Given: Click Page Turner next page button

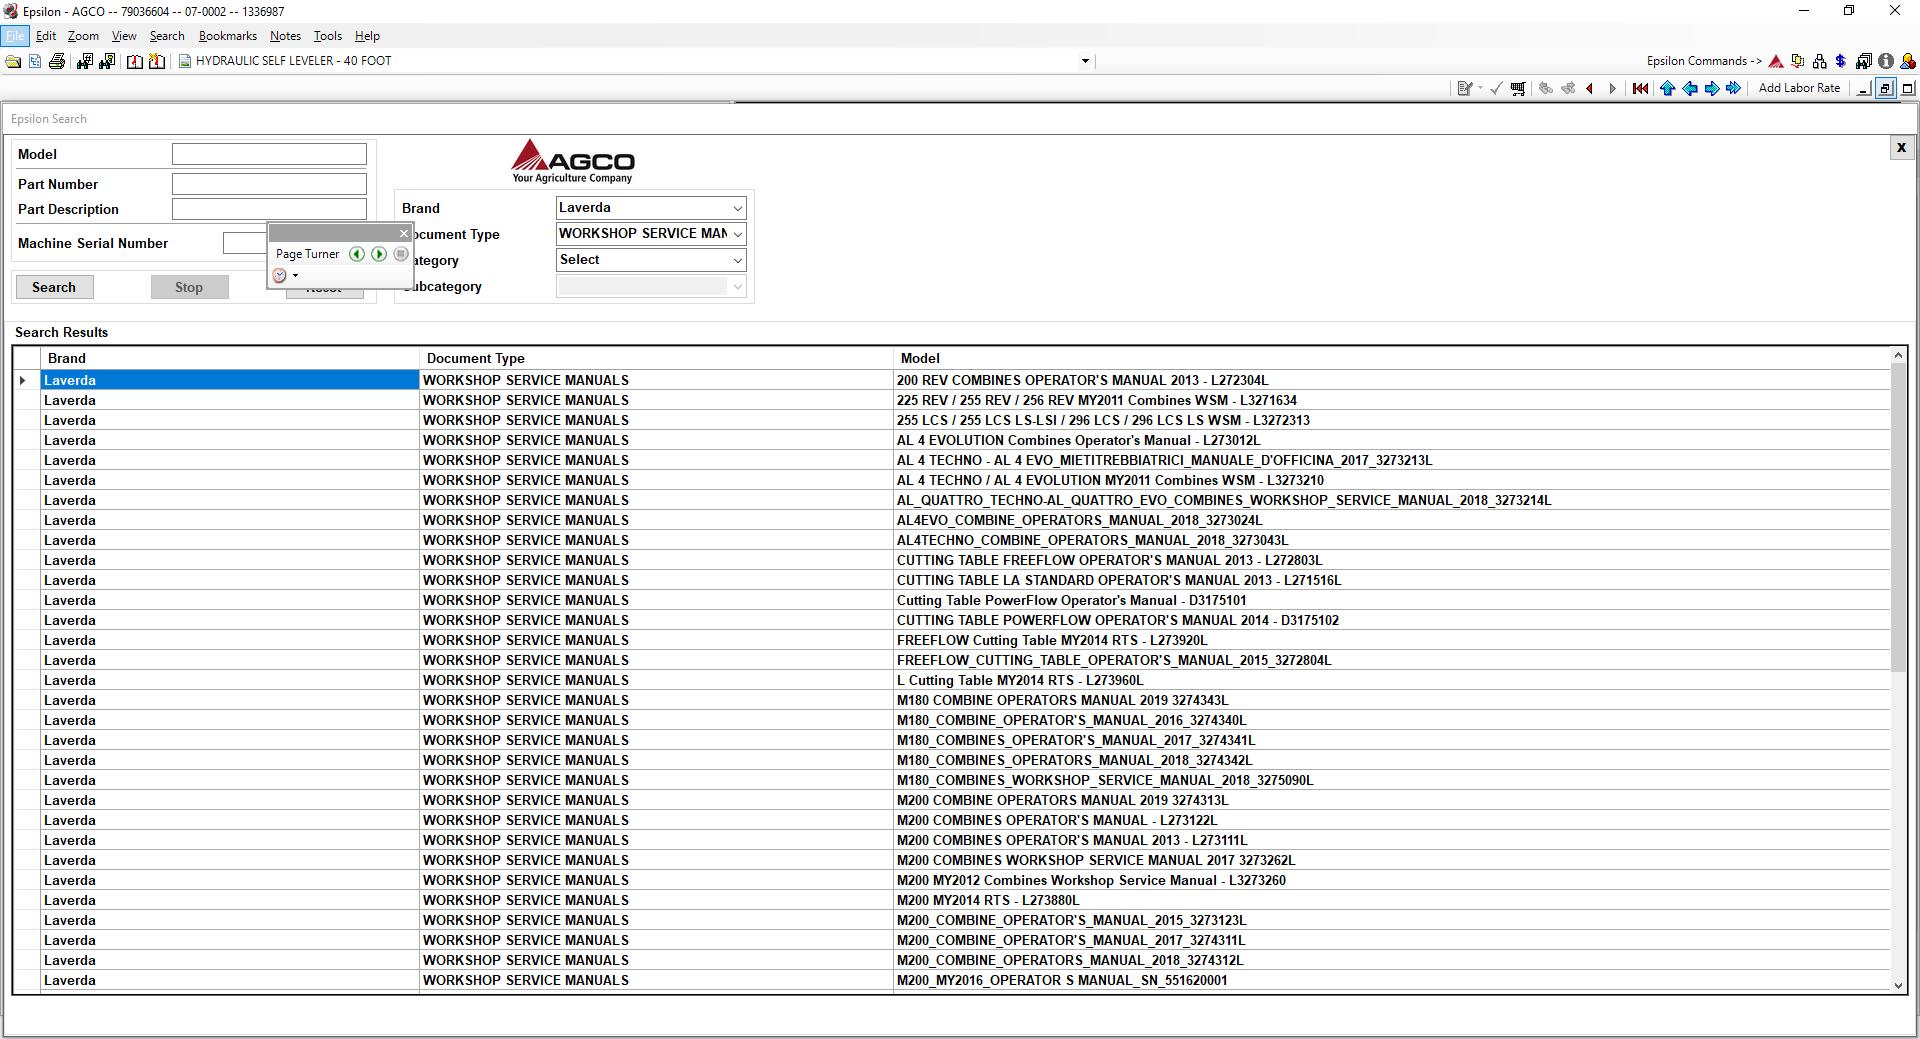Looking at the screenshot, I should [379, 254].
